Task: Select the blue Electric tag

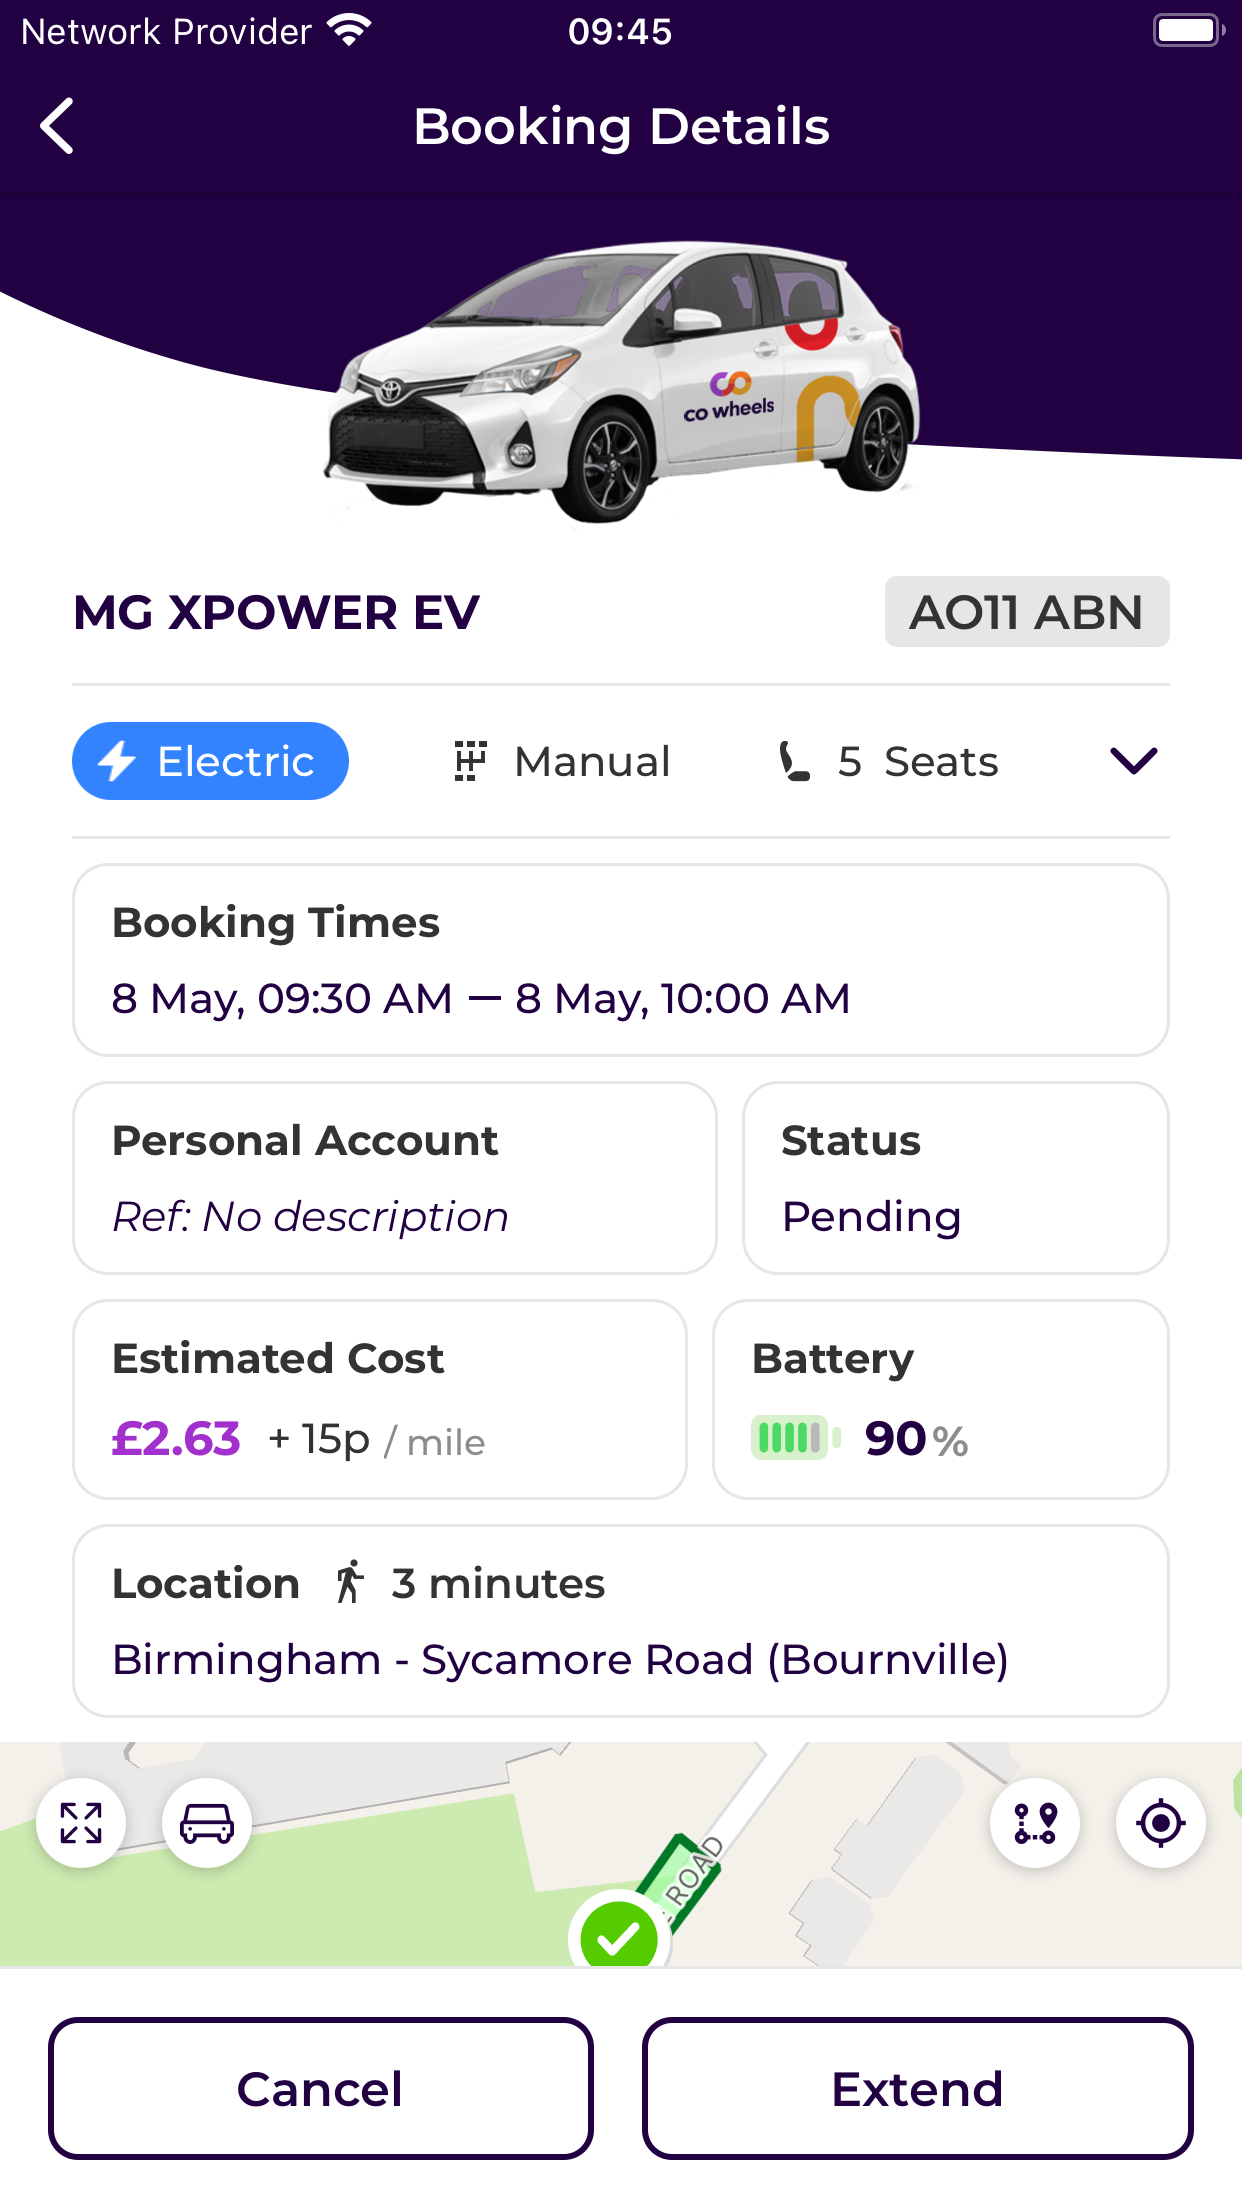Action: [210, 761]
